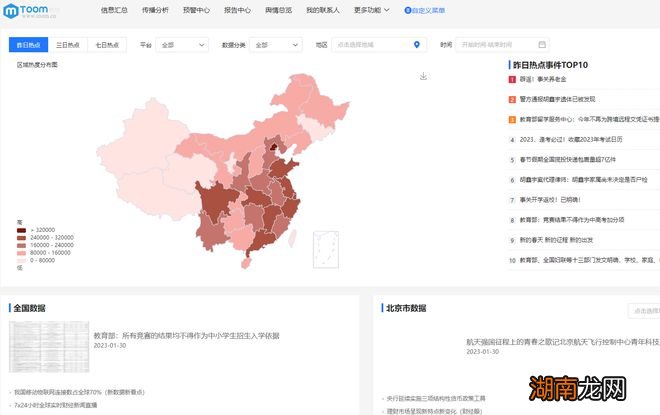The height and width of the screenshot is (415, 660).
Task: Open the menu item left of 我的联系人
Action: [x=278, y=10]
